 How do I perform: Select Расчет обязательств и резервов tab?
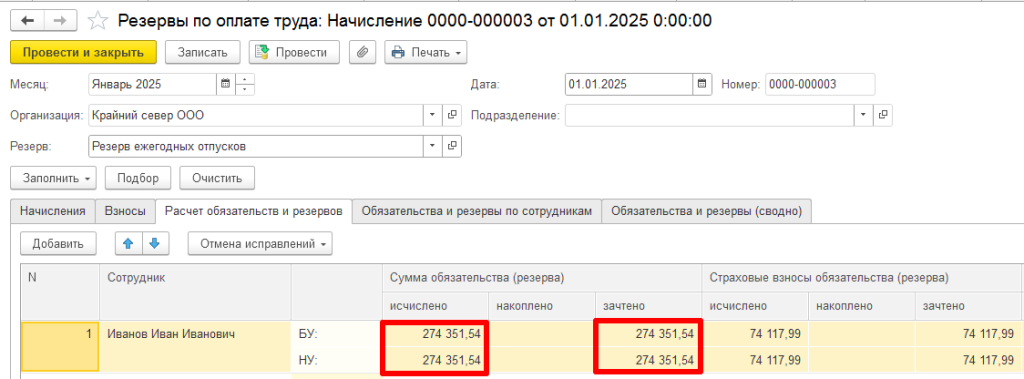point(253,211)
